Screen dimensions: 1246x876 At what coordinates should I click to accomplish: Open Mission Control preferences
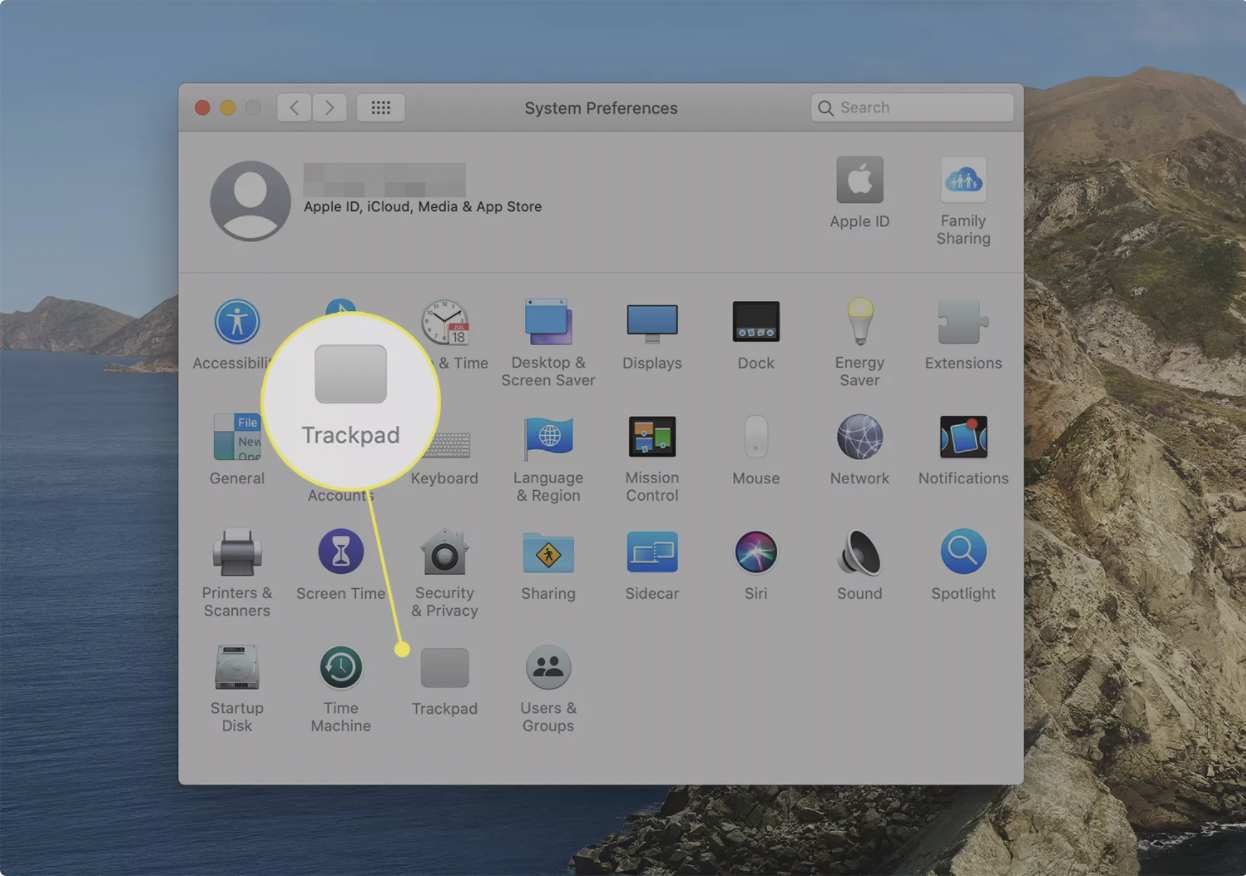[x=652, y=438]
